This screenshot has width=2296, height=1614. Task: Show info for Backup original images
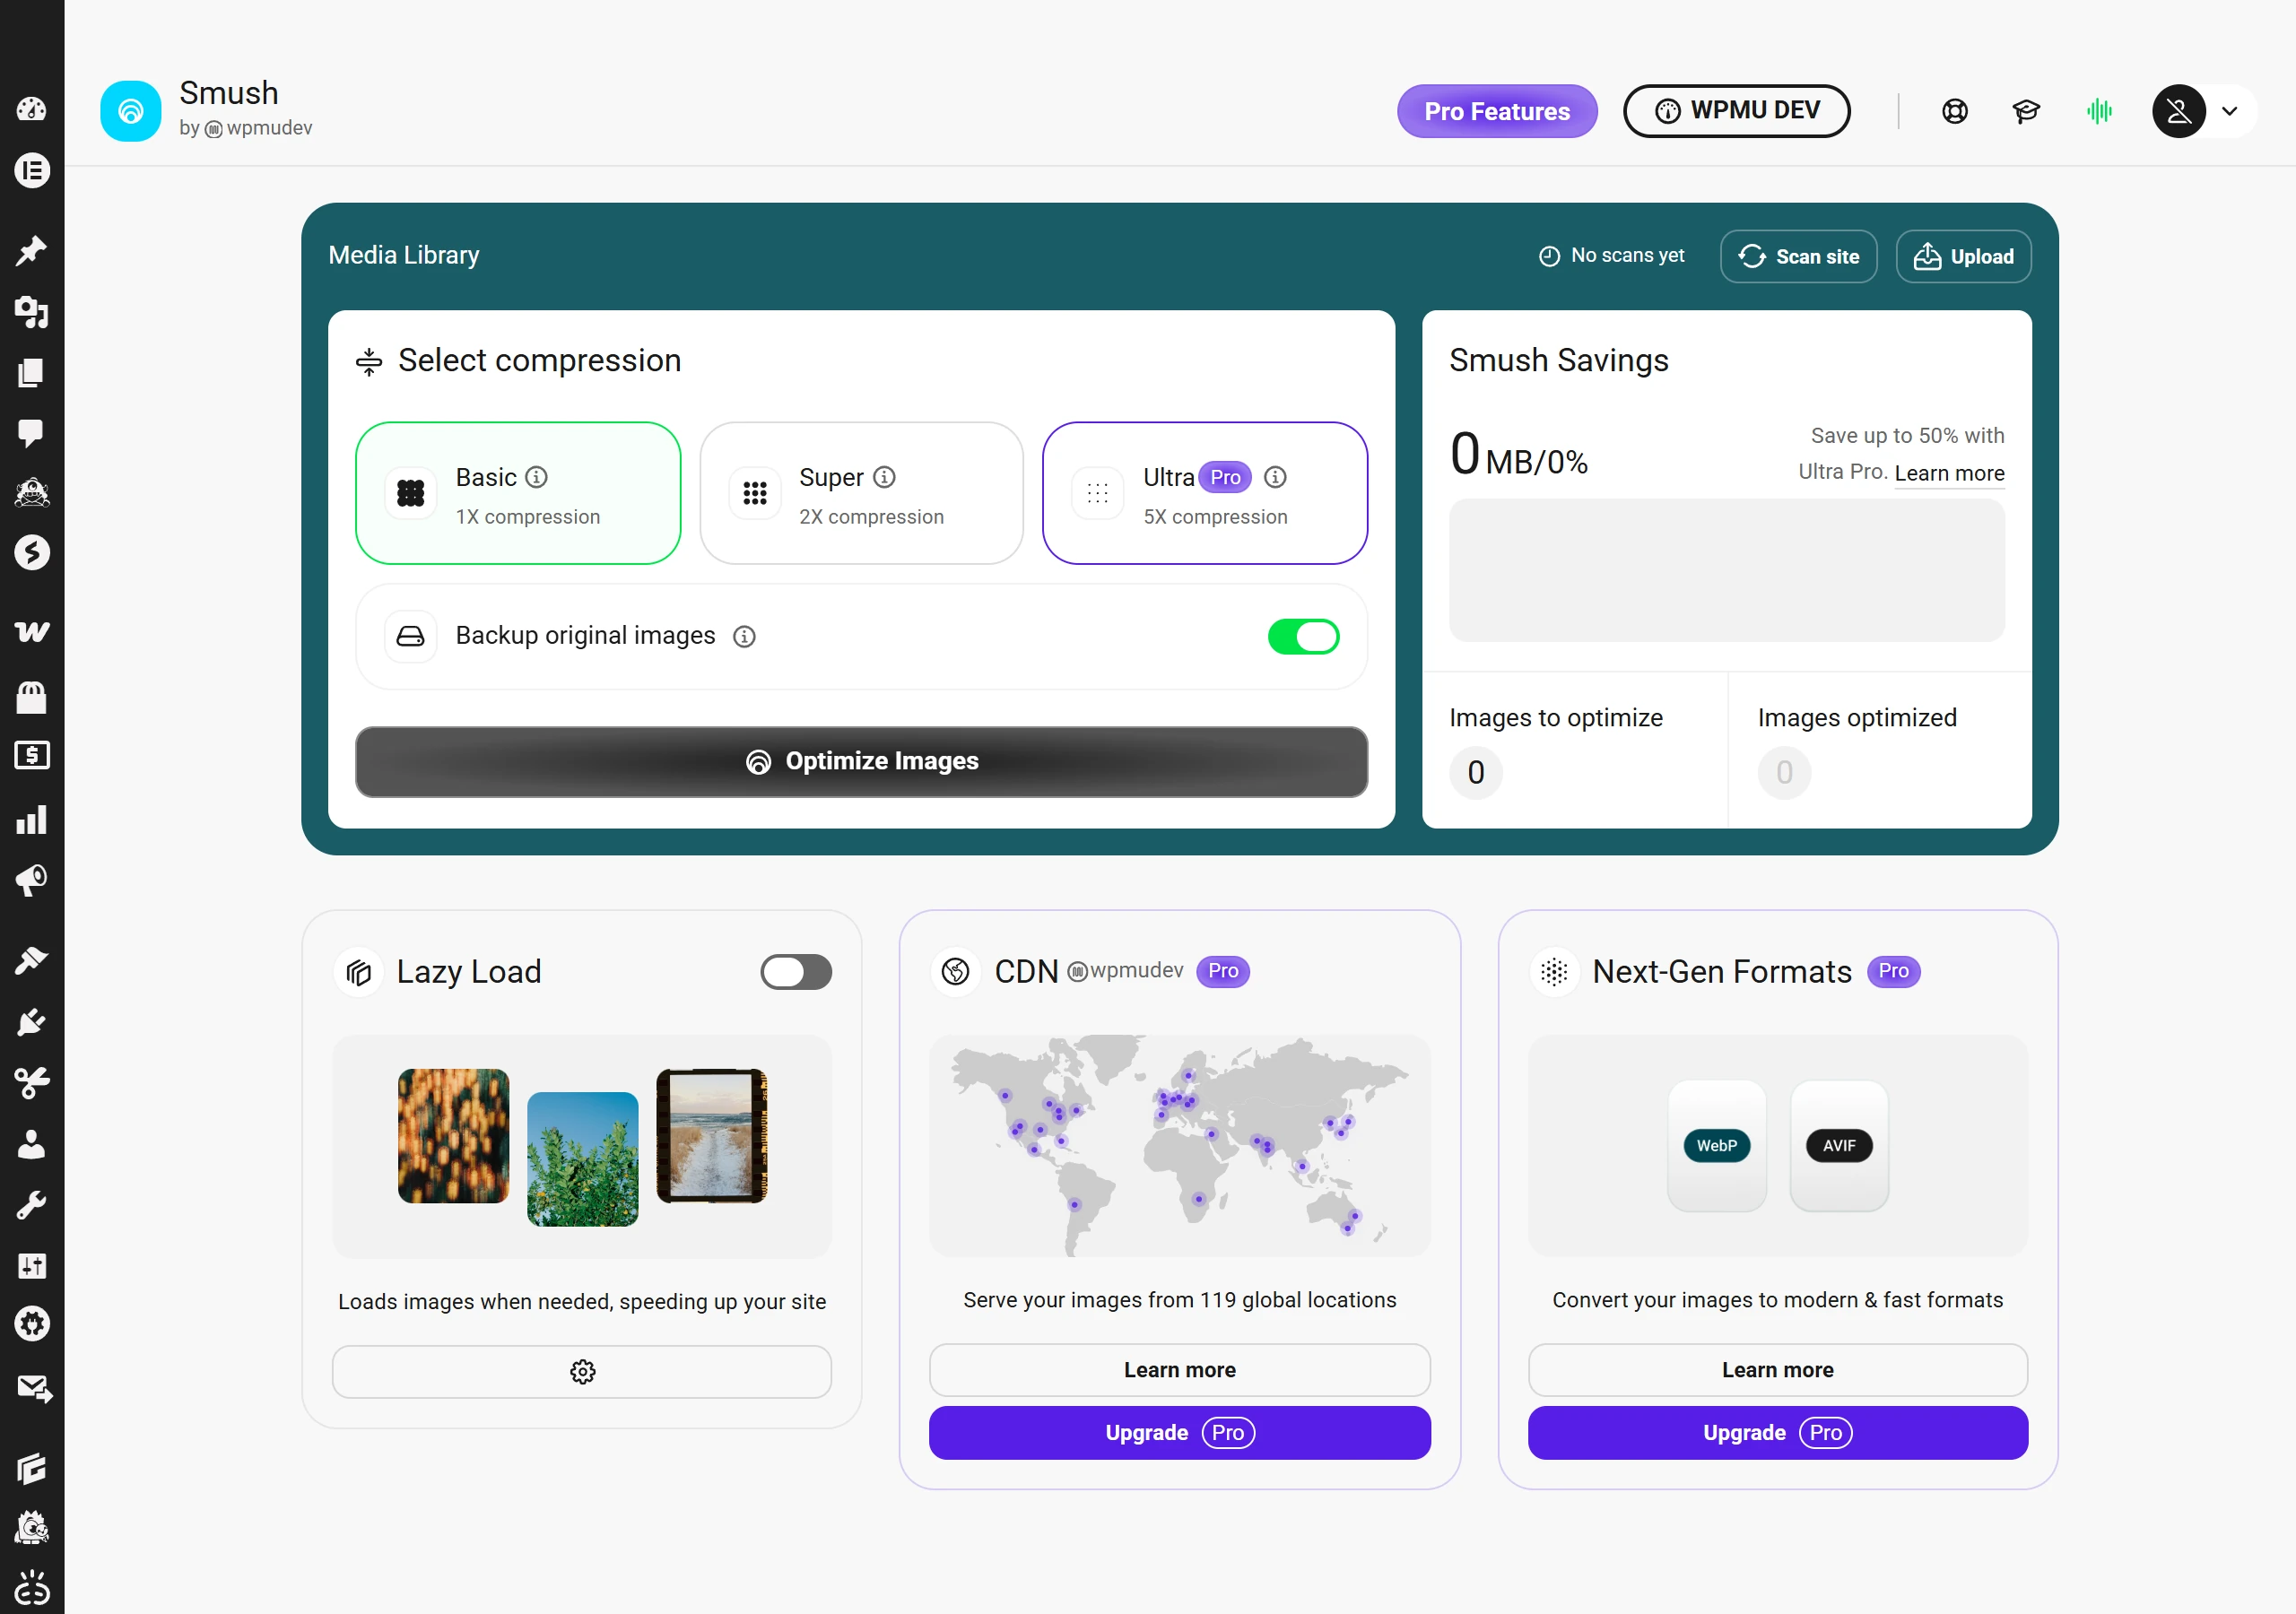[x=744, y=636]
